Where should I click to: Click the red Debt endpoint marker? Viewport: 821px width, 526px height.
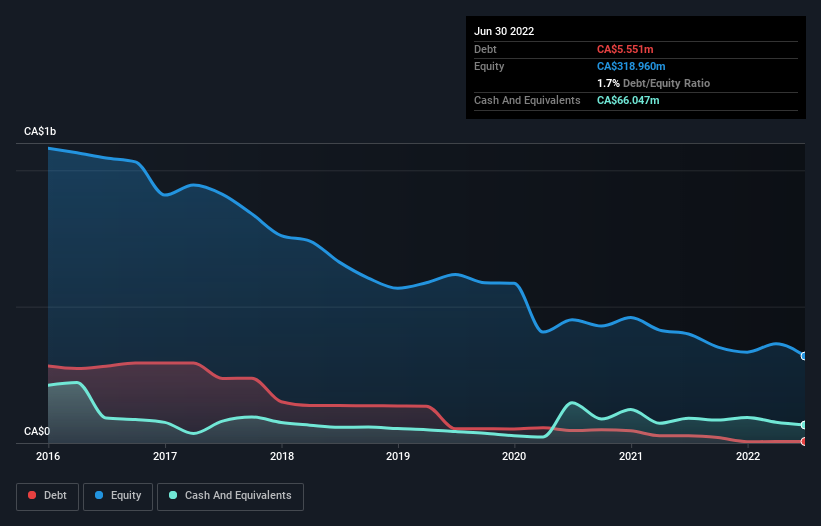804,442
